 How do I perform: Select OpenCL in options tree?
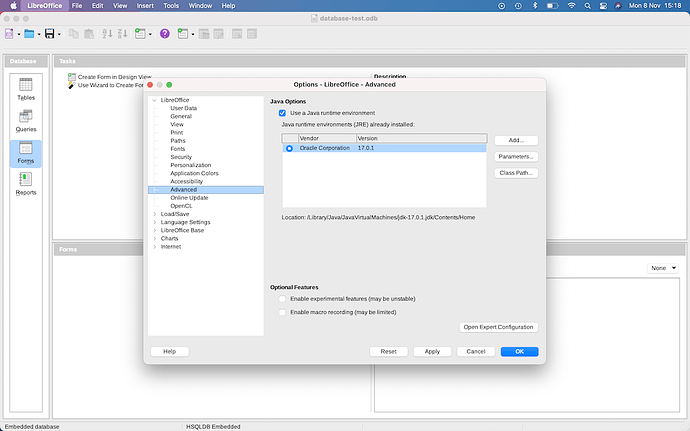click(x=181, y=206)
